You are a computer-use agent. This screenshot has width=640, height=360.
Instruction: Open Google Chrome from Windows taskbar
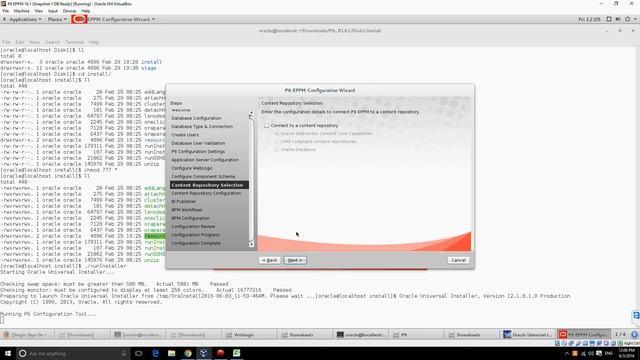188,353
